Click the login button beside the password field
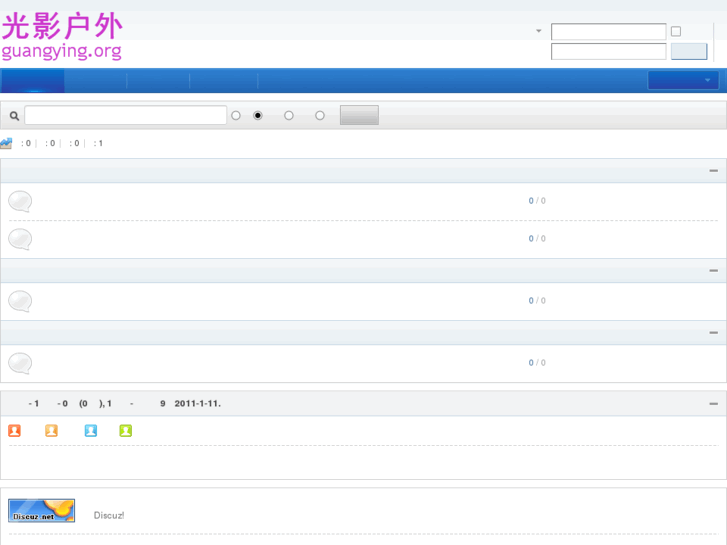The image size is (727, 545). [x=689, y=51]
